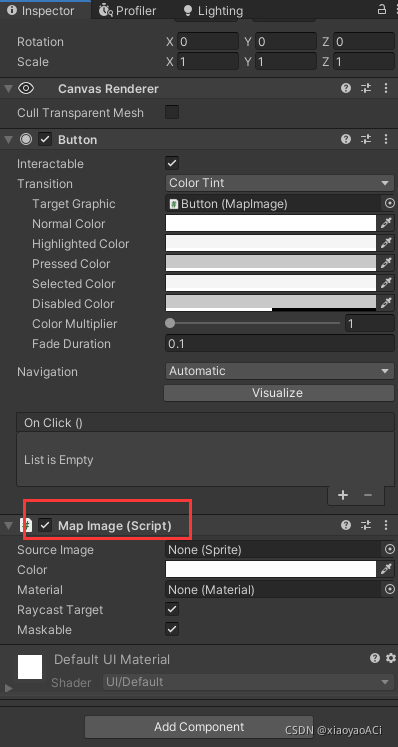Open Target Graphic object picker
The width and height of the screenshot is (398, 747).
(389, 204)
